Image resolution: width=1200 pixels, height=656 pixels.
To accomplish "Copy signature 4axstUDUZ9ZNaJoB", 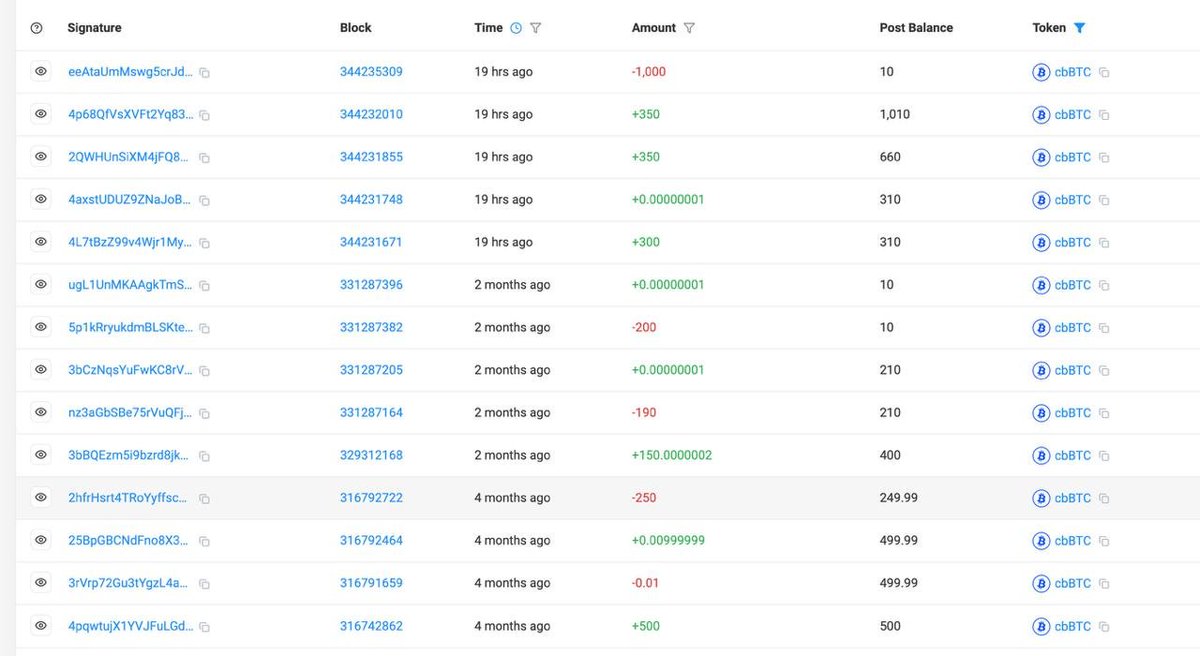I will [204, 200].
